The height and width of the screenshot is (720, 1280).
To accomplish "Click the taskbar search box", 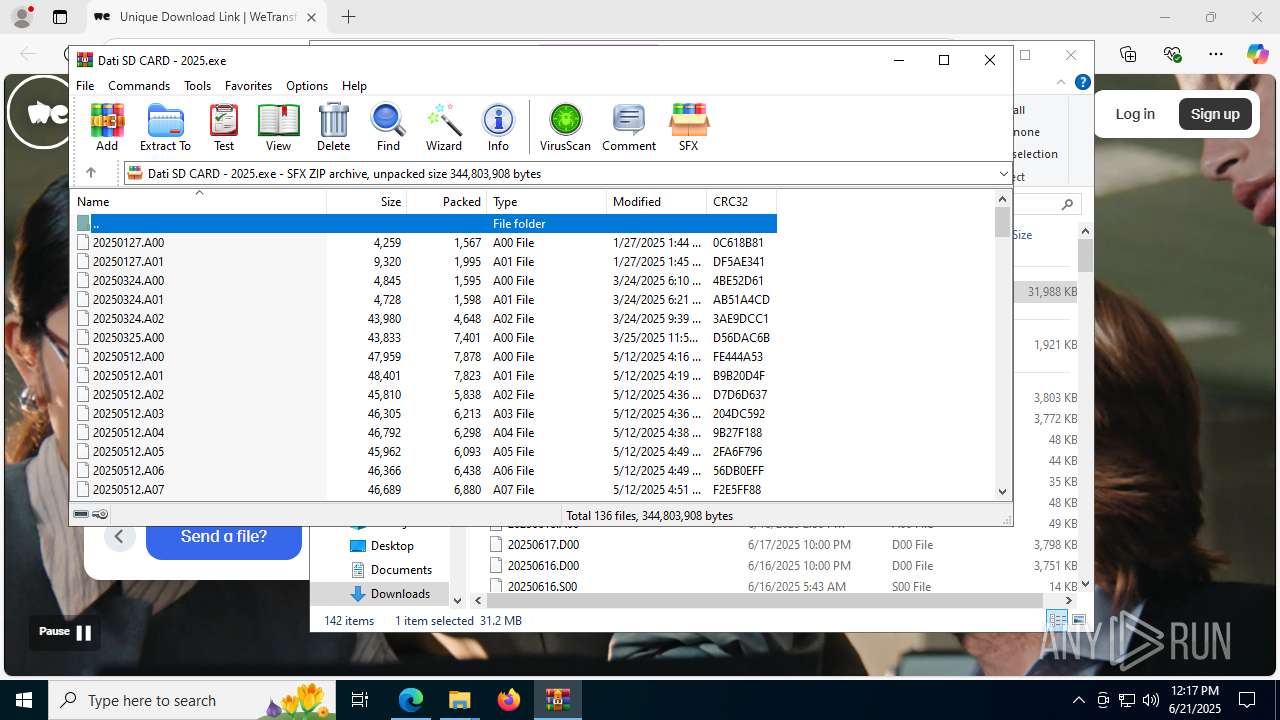I will click(194, 700).
